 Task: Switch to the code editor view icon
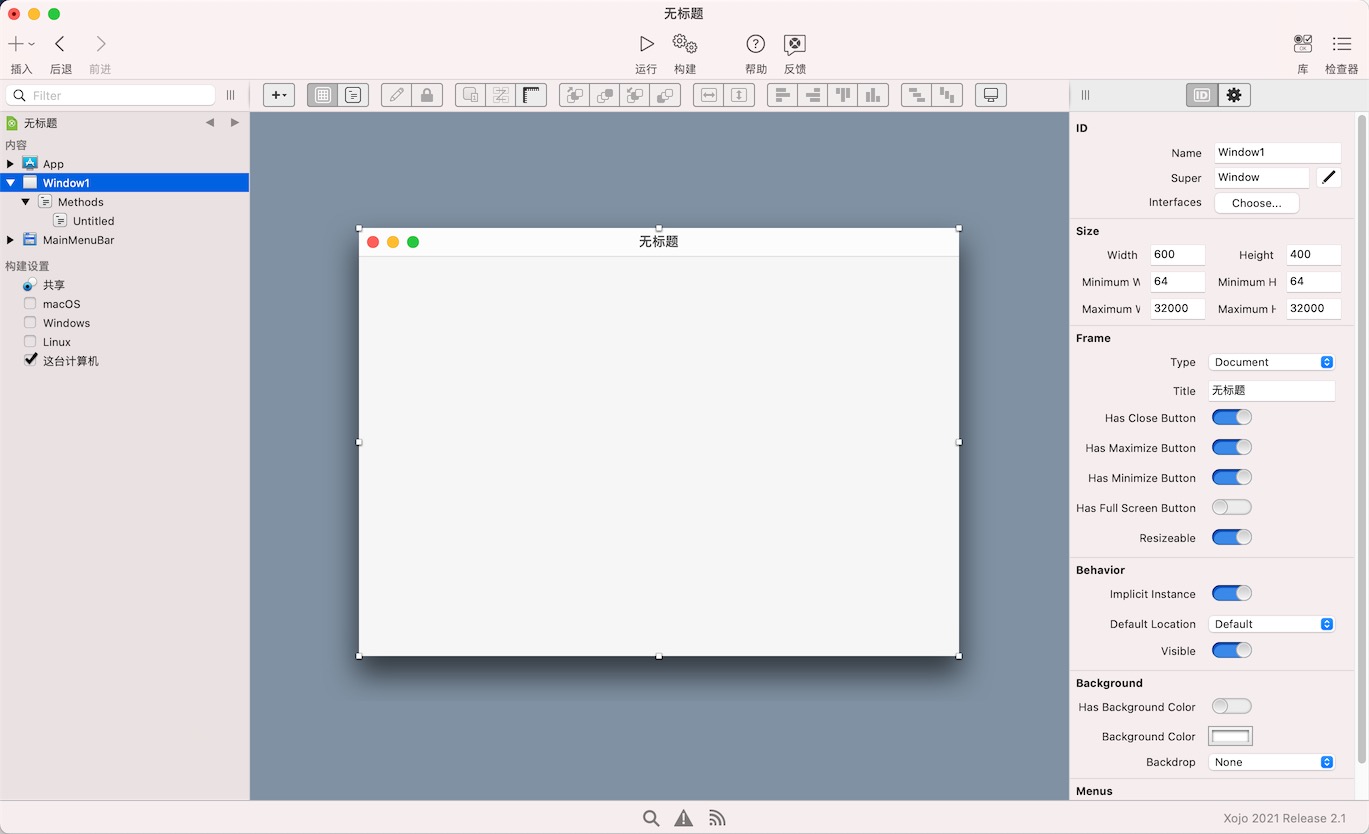pyautogui.click(x=353, y=95)
